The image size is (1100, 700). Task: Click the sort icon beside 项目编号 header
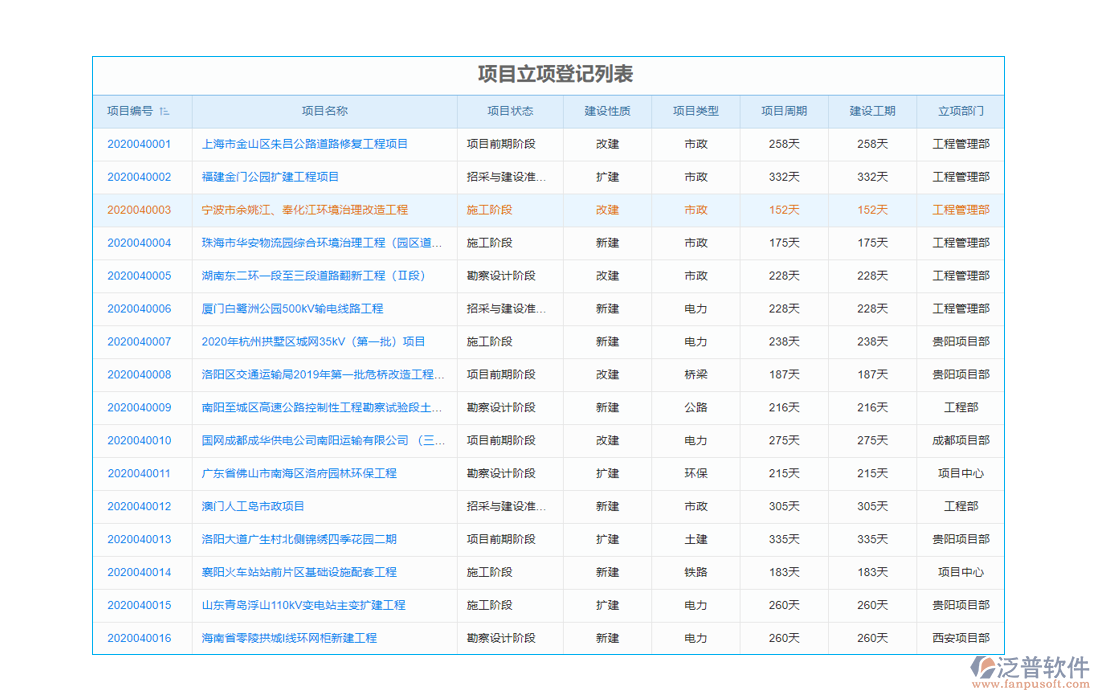[167, 111]
